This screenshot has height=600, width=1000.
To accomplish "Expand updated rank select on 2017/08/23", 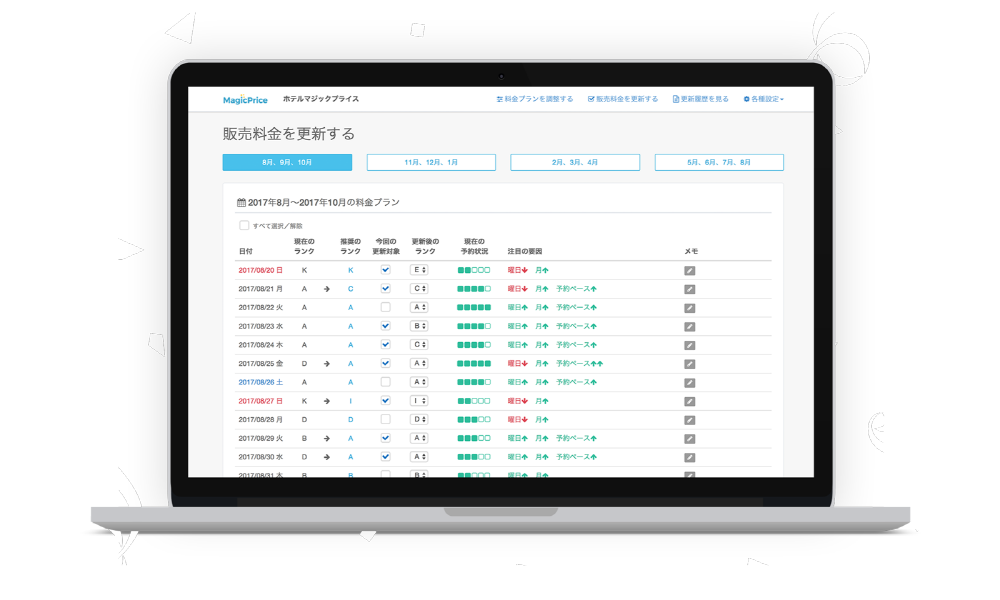I will (x=420, y=326).
